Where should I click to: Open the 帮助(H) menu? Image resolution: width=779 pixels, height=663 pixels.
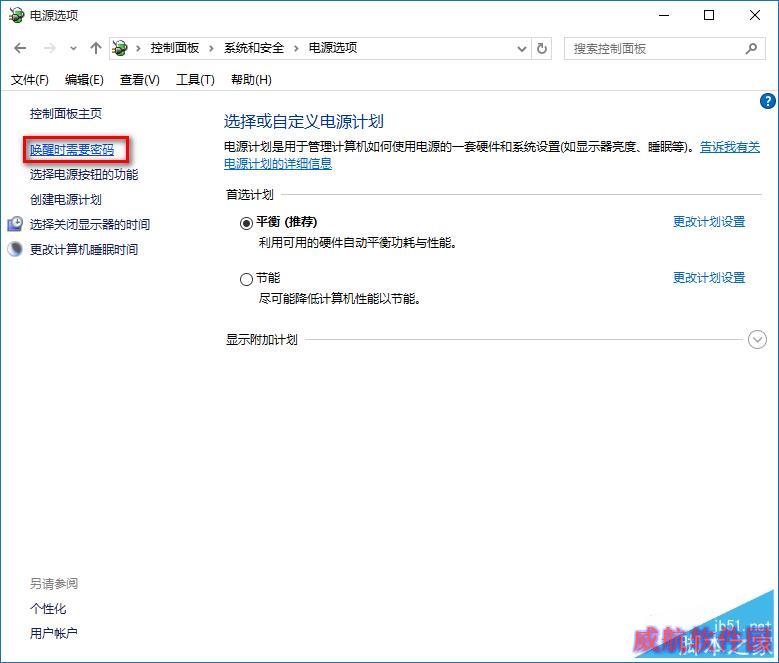tap(251, 80)
